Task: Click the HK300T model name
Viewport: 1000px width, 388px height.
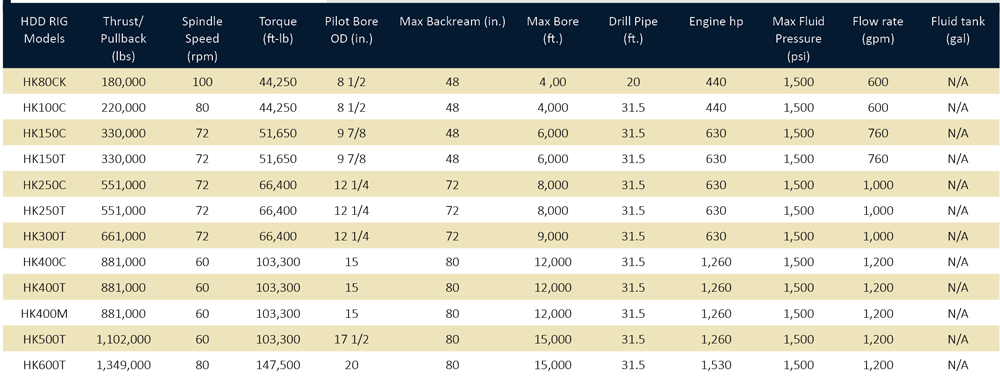Action: pyautogui.click(x=44, y=236)
